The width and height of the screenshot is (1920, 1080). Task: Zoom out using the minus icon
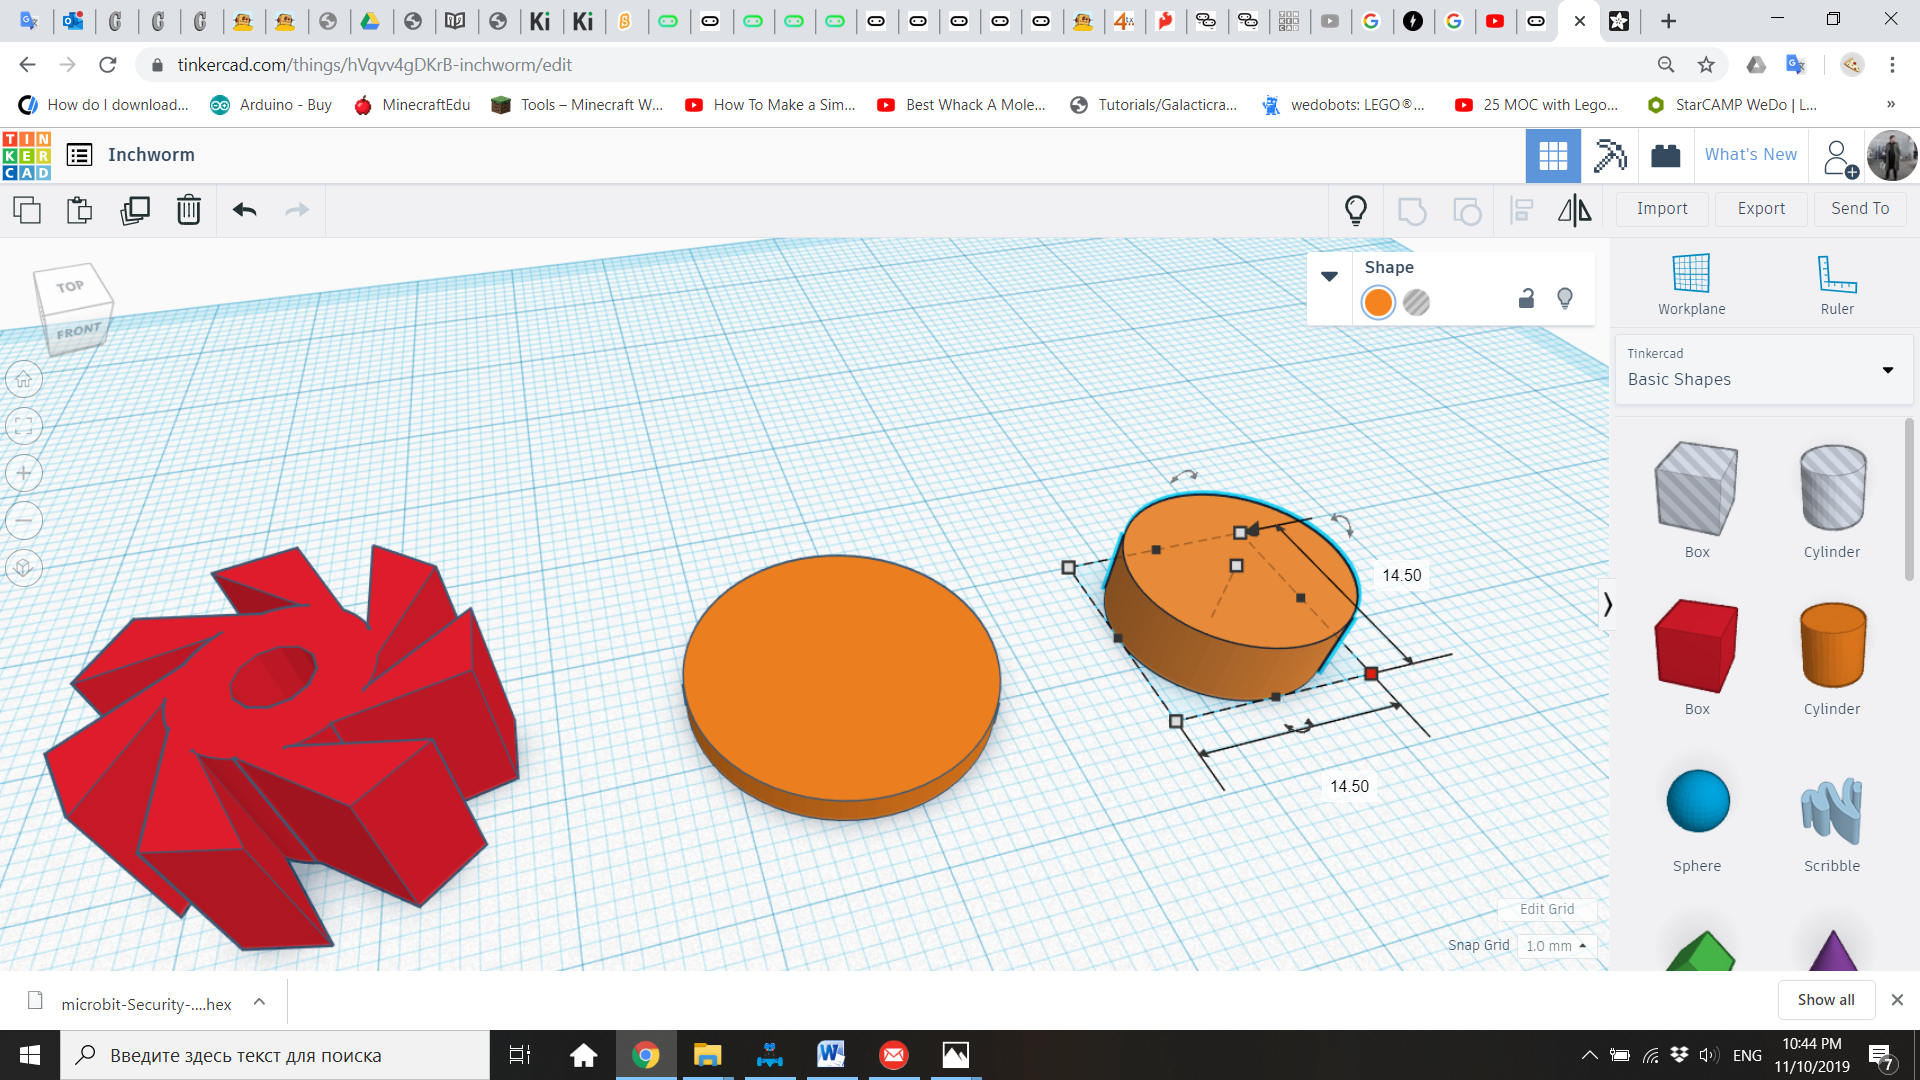24,520
